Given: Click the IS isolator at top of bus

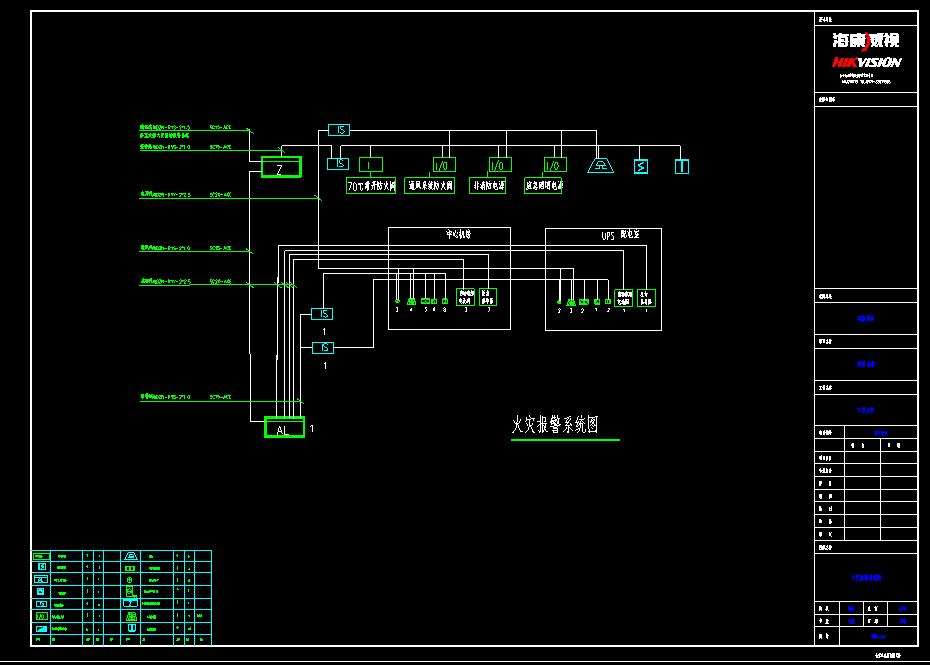Looking at the screenshot, I should click(339, 130).
